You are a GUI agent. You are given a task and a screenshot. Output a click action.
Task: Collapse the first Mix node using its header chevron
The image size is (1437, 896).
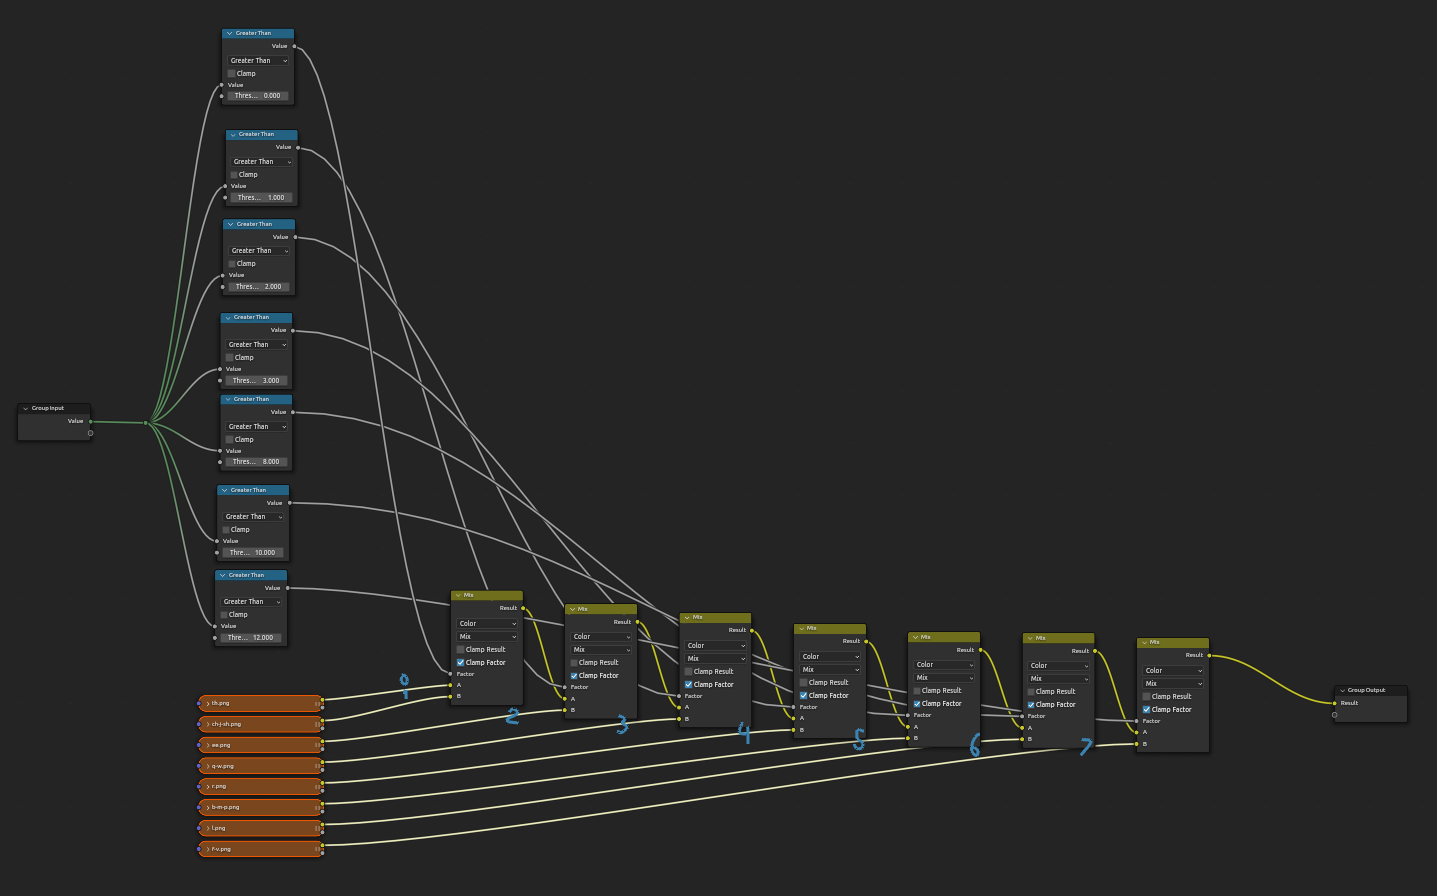pos(458,594)
